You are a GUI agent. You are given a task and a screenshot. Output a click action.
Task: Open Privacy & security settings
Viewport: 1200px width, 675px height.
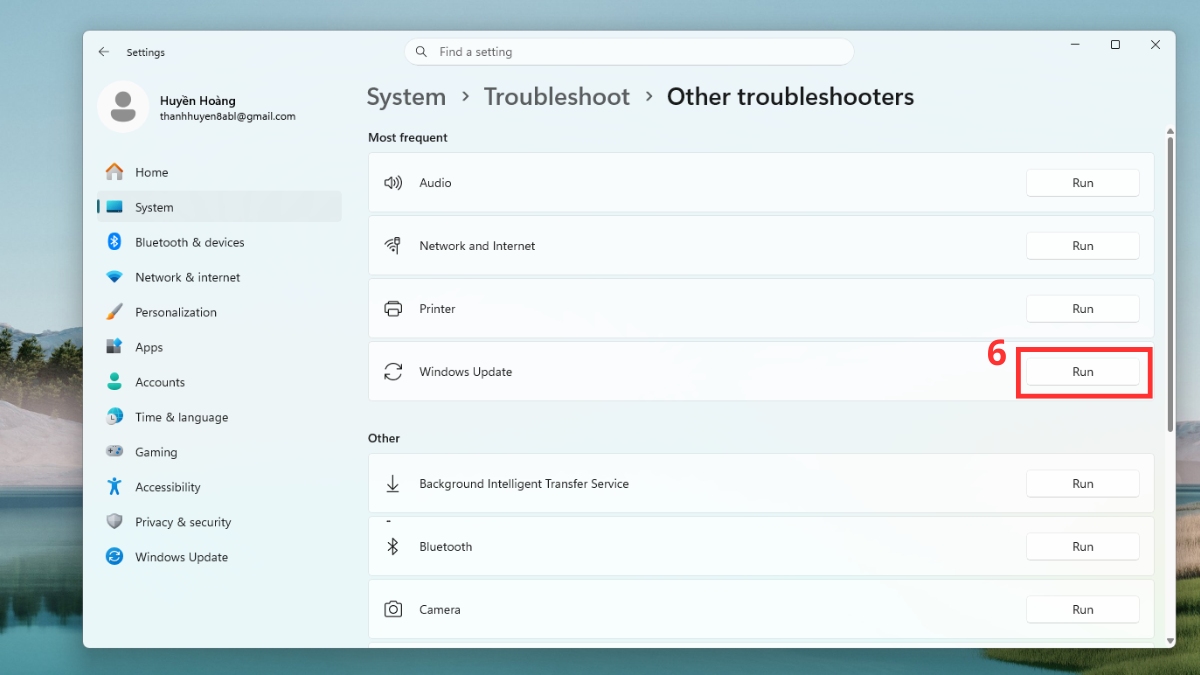click(x=219, y=522)
